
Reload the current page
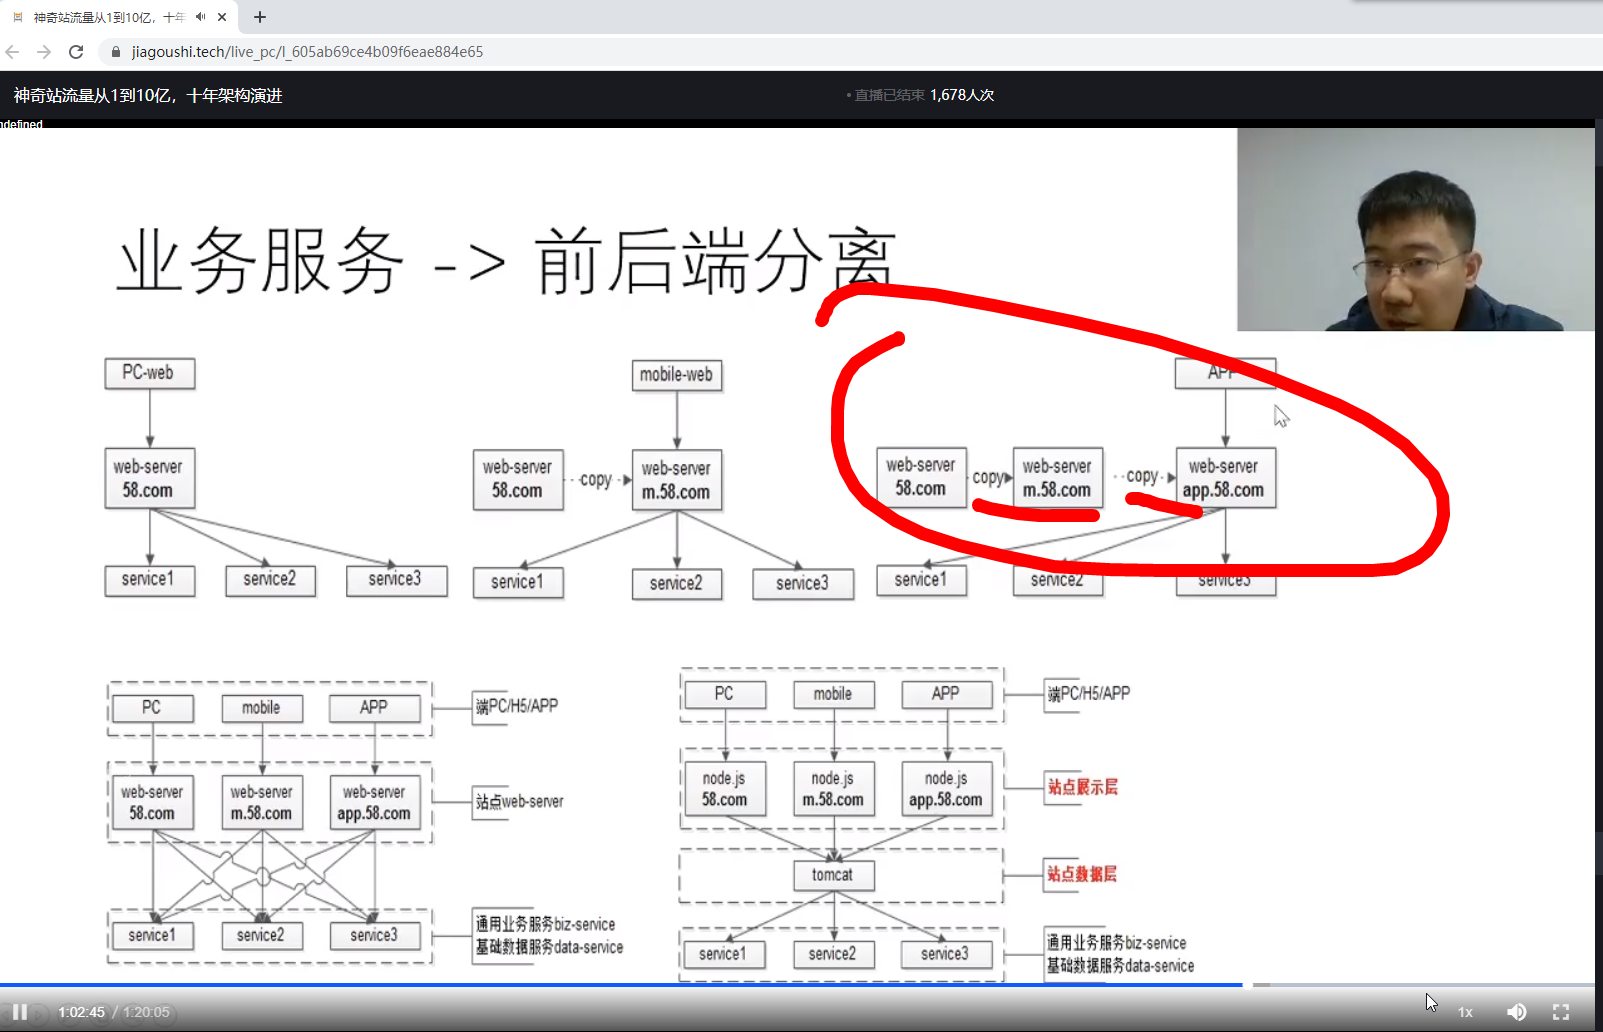click(76, 51)
